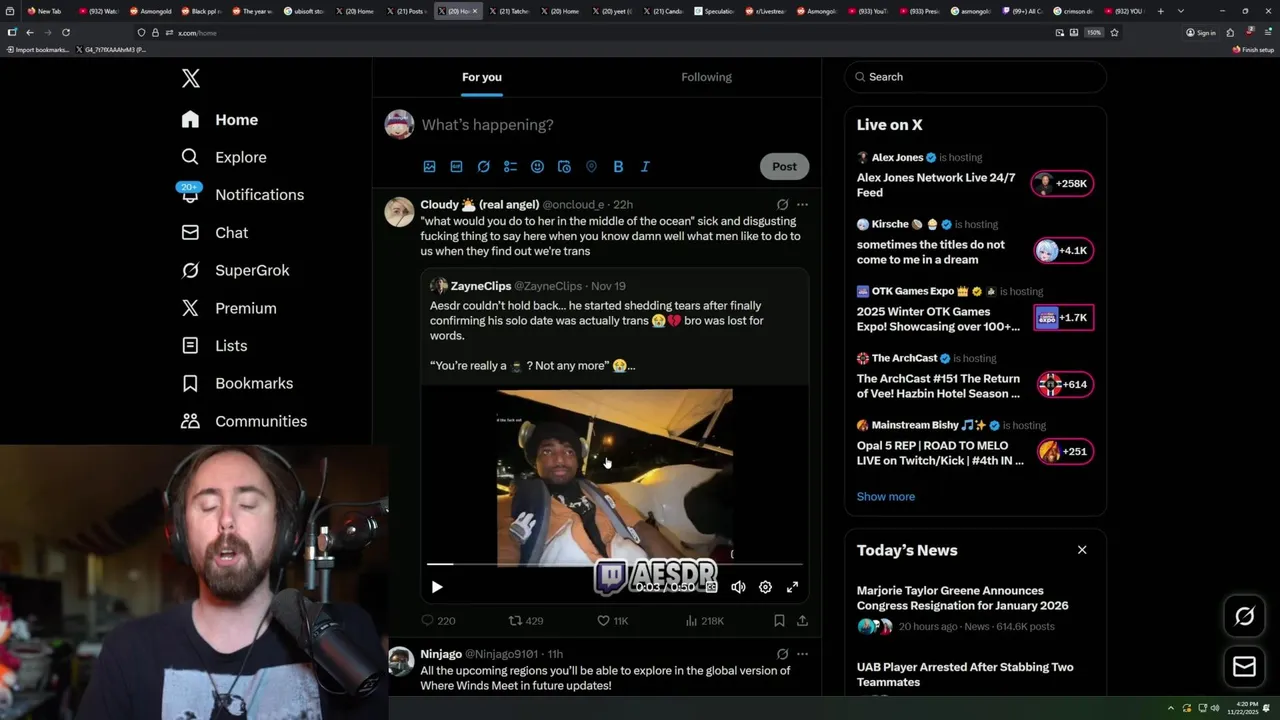
Task: Reply to Cloudy's post with 220 replies
Action: click(x=438, y=621)
